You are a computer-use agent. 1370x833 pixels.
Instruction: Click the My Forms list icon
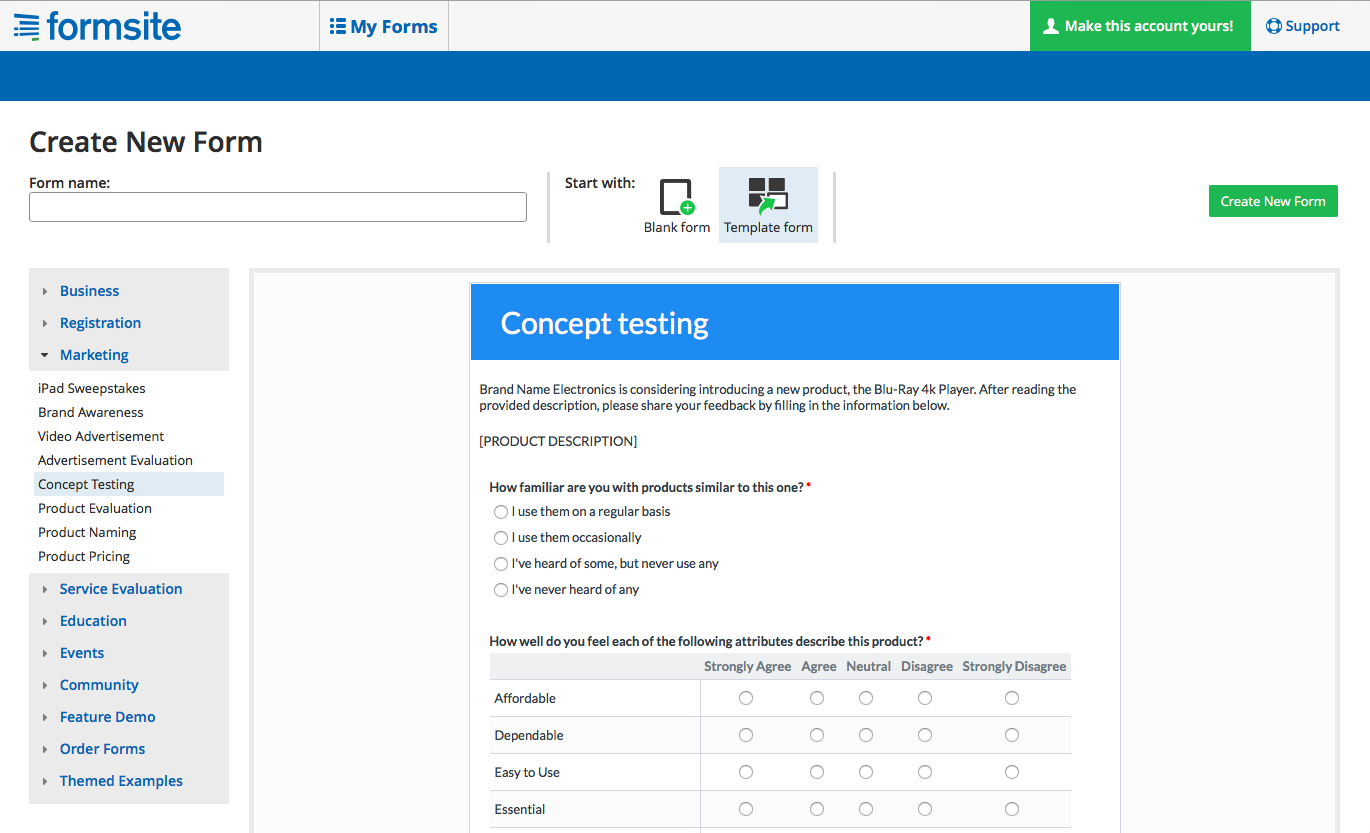click(x=338, y=26)
